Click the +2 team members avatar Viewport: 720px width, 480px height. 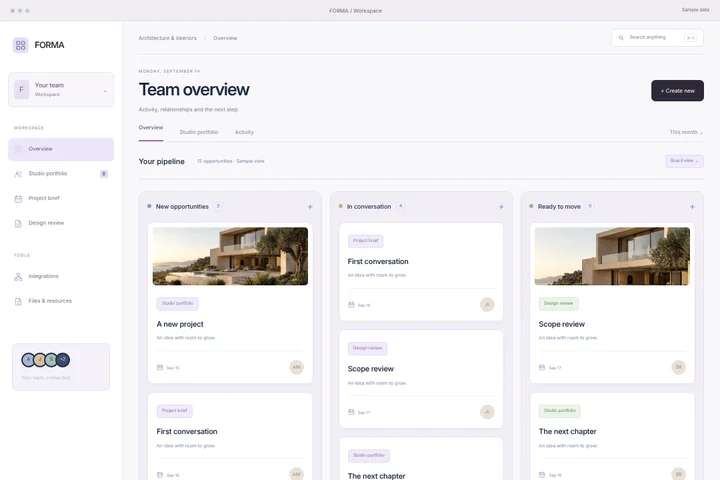[x=63, y=360]
